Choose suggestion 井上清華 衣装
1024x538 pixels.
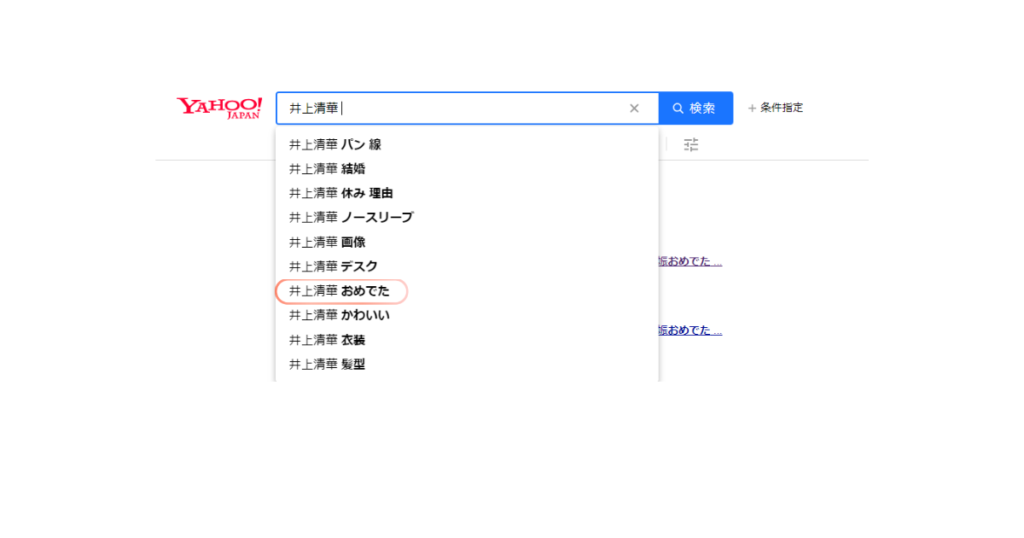pyautogui.click(x=327, y=340)
